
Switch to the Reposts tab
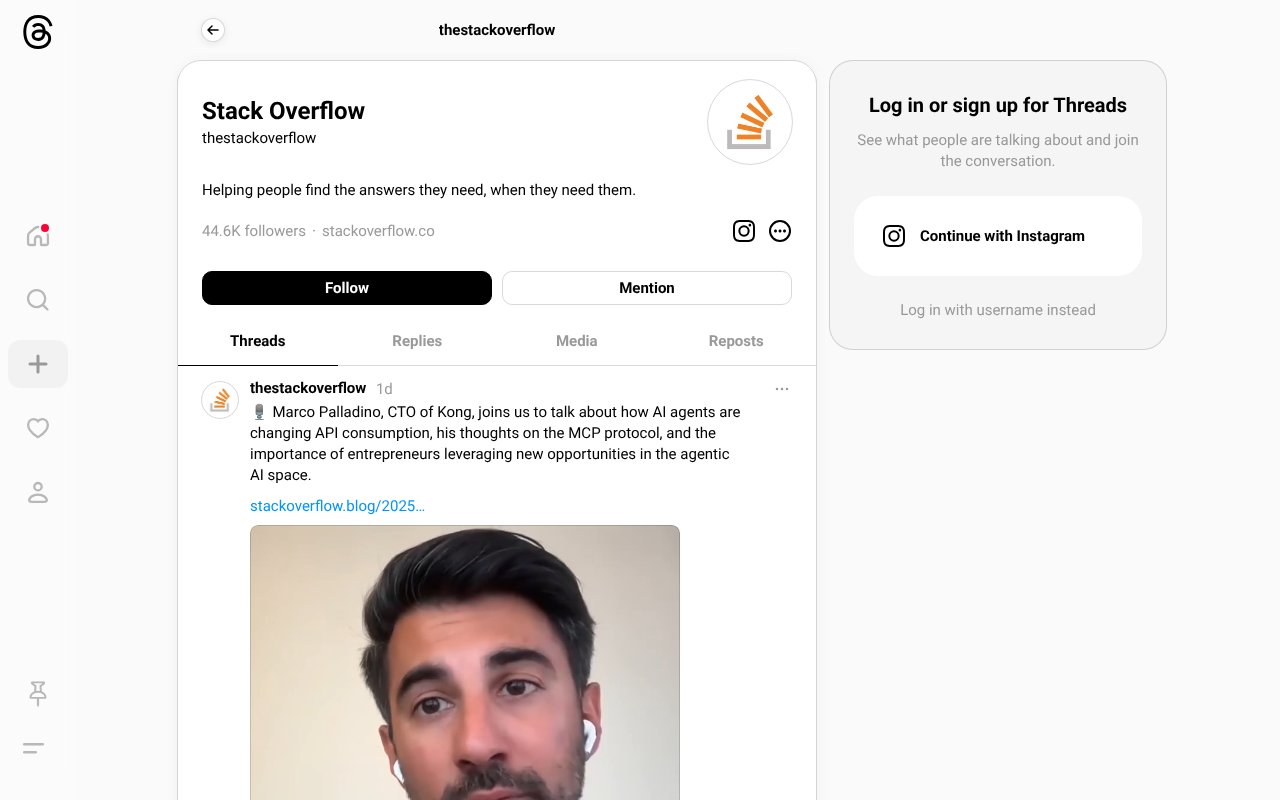coord(736,341)
